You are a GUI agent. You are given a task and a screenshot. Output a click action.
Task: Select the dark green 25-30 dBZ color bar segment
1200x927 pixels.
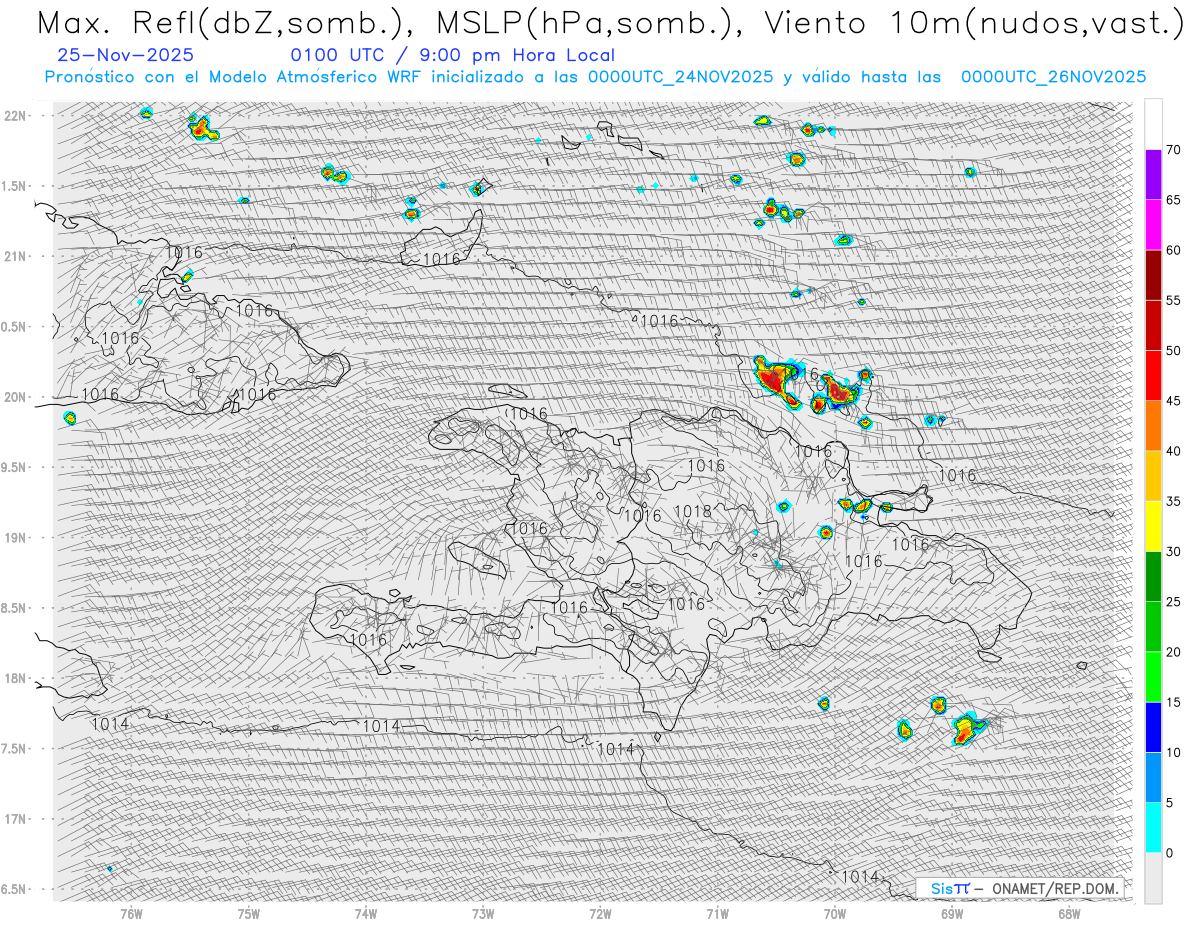pos(1153,576)
